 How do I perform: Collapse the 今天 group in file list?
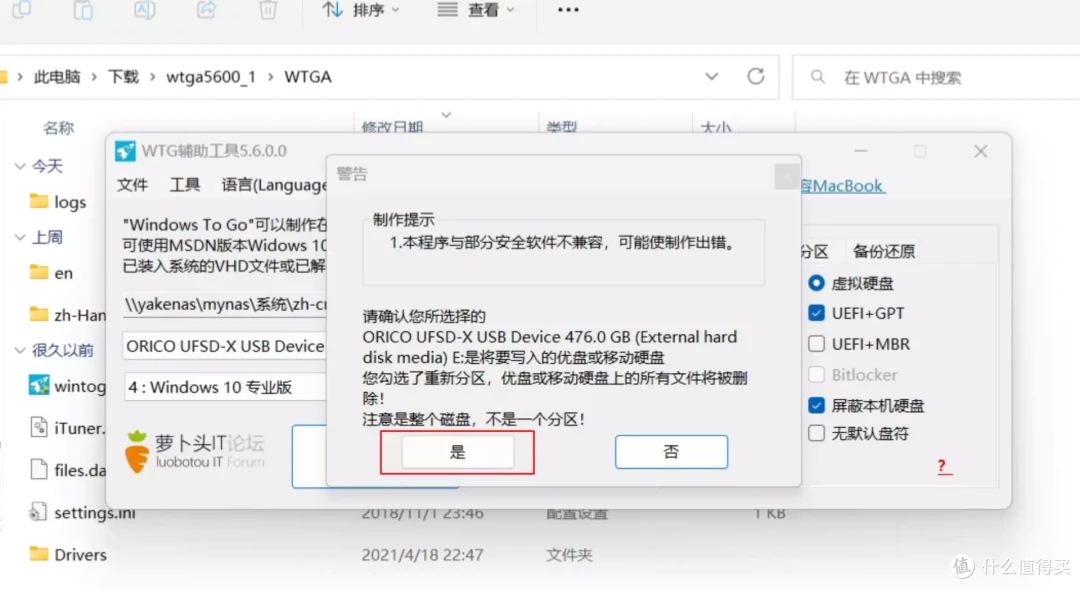pos(20,166)
